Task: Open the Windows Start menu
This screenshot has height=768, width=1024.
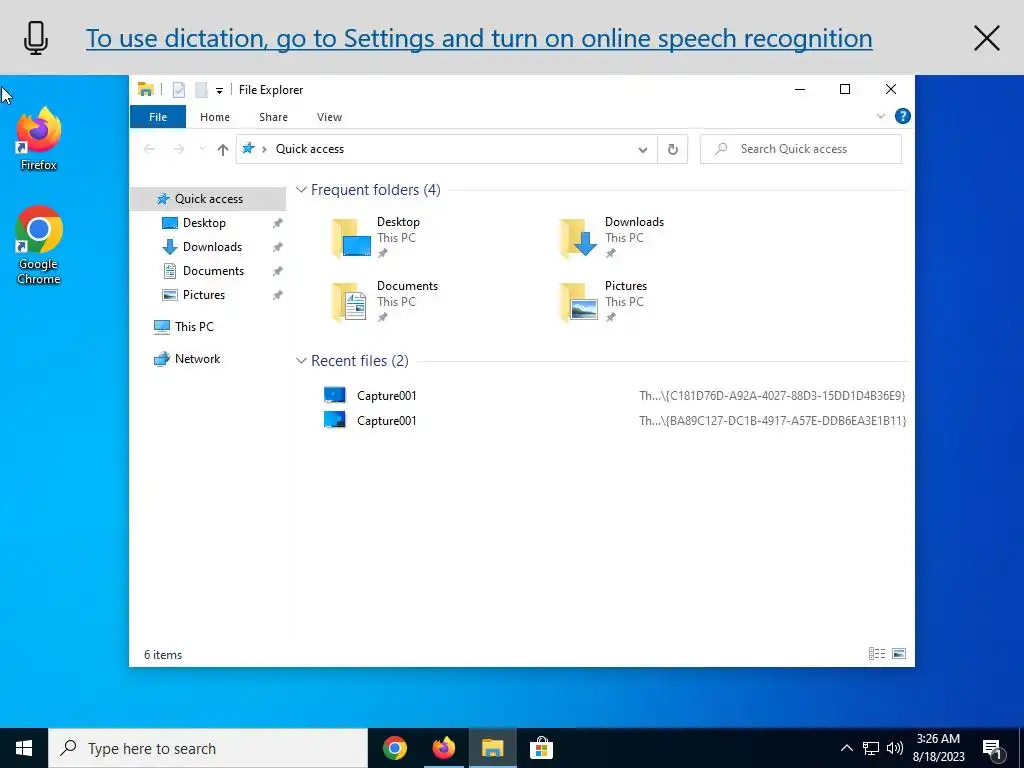Action: tap(24, 748)
